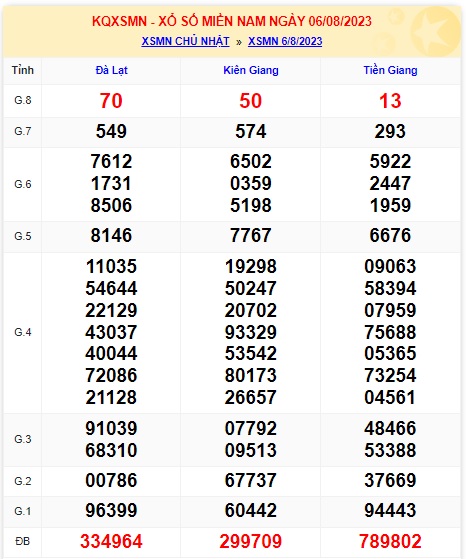The height and width of the screenshot is (559, 466).
Task: Click the Tiền Giang province header
Action: tap(390, 70)
